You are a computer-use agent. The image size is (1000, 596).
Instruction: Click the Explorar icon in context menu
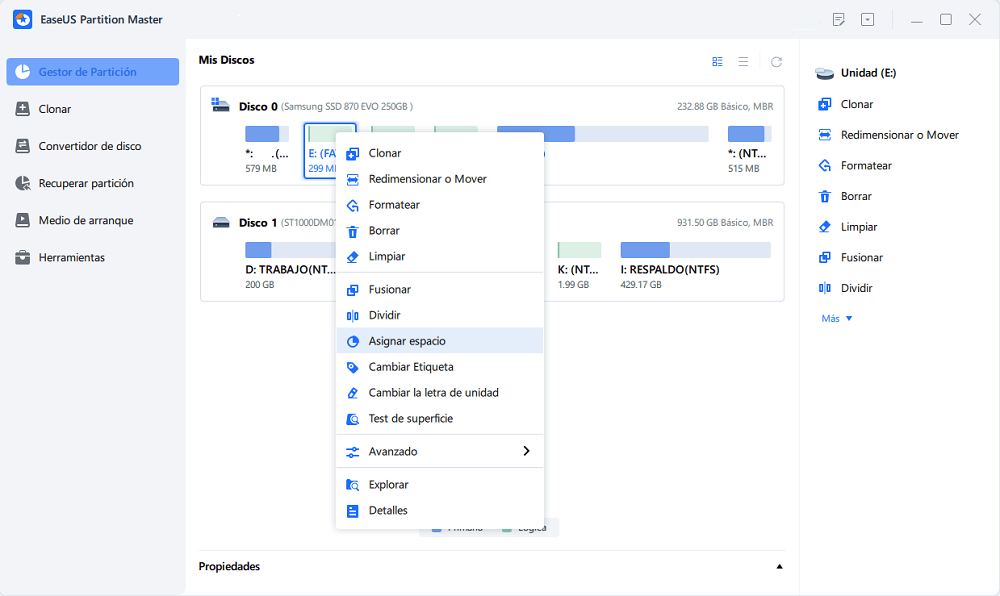(x=353, y=485)
